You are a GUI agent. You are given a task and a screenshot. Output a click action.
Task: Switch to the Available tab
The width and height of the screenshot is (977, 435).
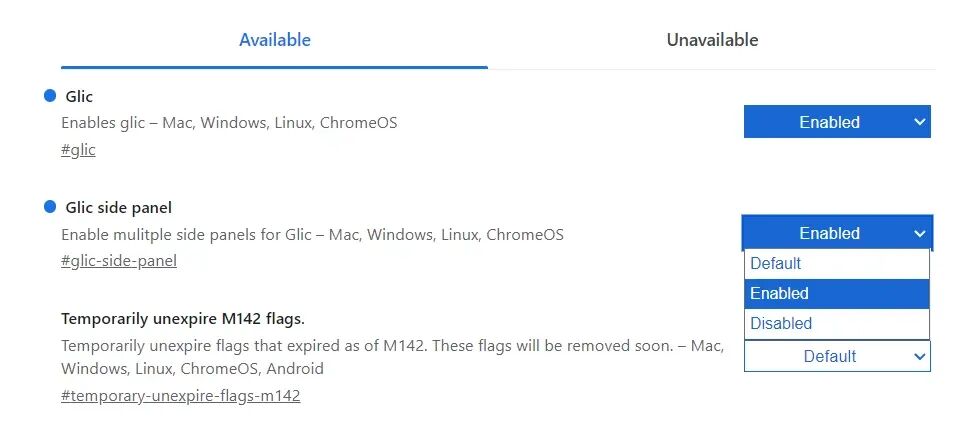(274, 41)
